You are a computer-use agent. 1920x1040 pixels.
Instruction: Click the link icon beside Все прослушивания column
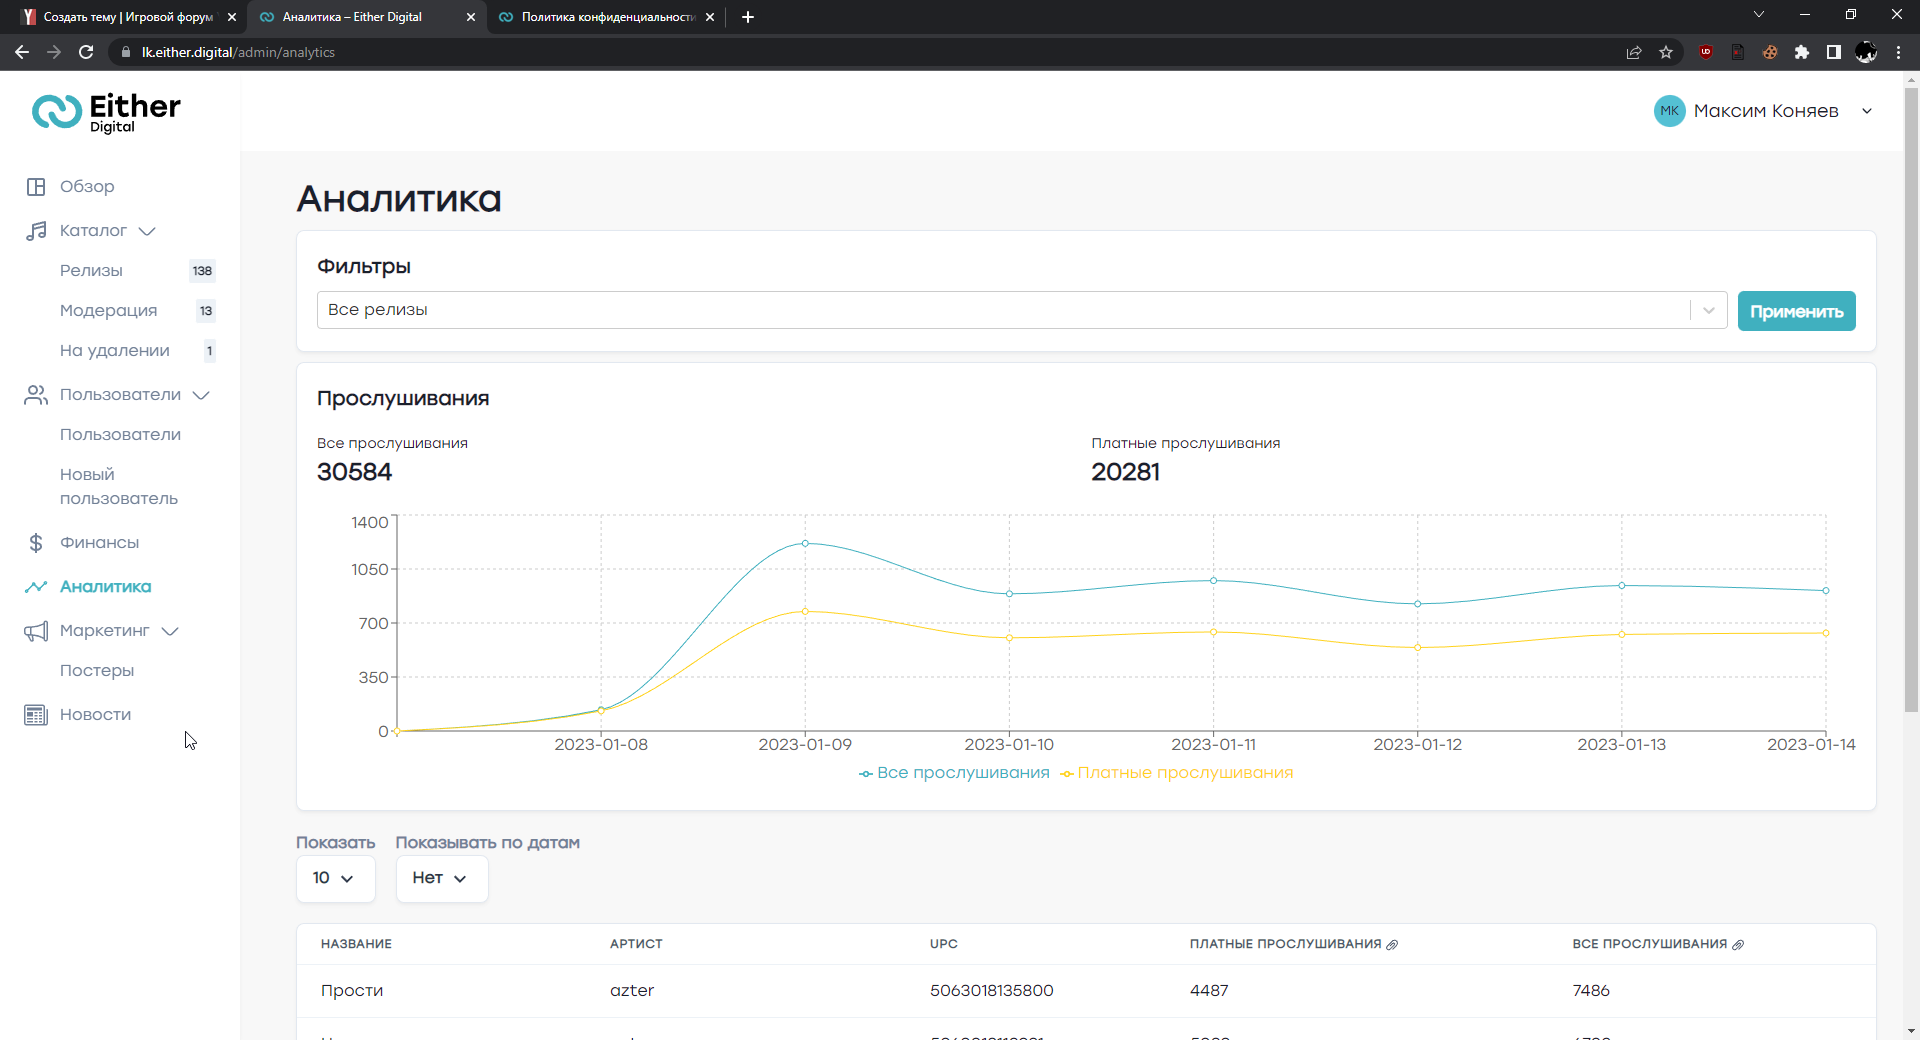1738,945
